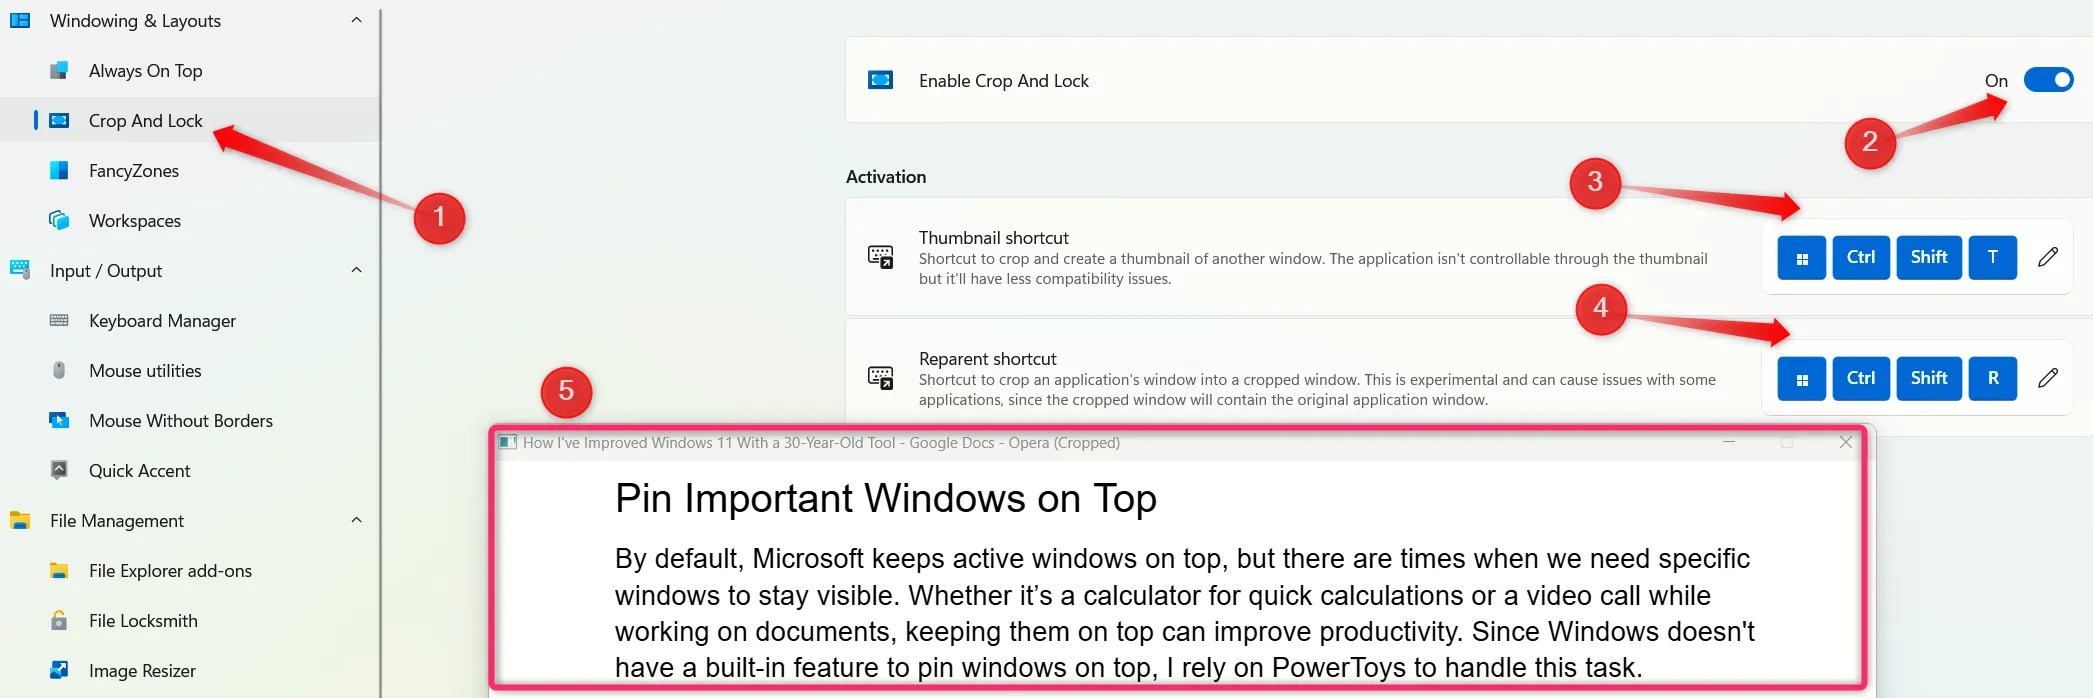
Task: Click the T key in Thumbnail shortcut
Action: pyautogui.click(x=1993, y=258)
